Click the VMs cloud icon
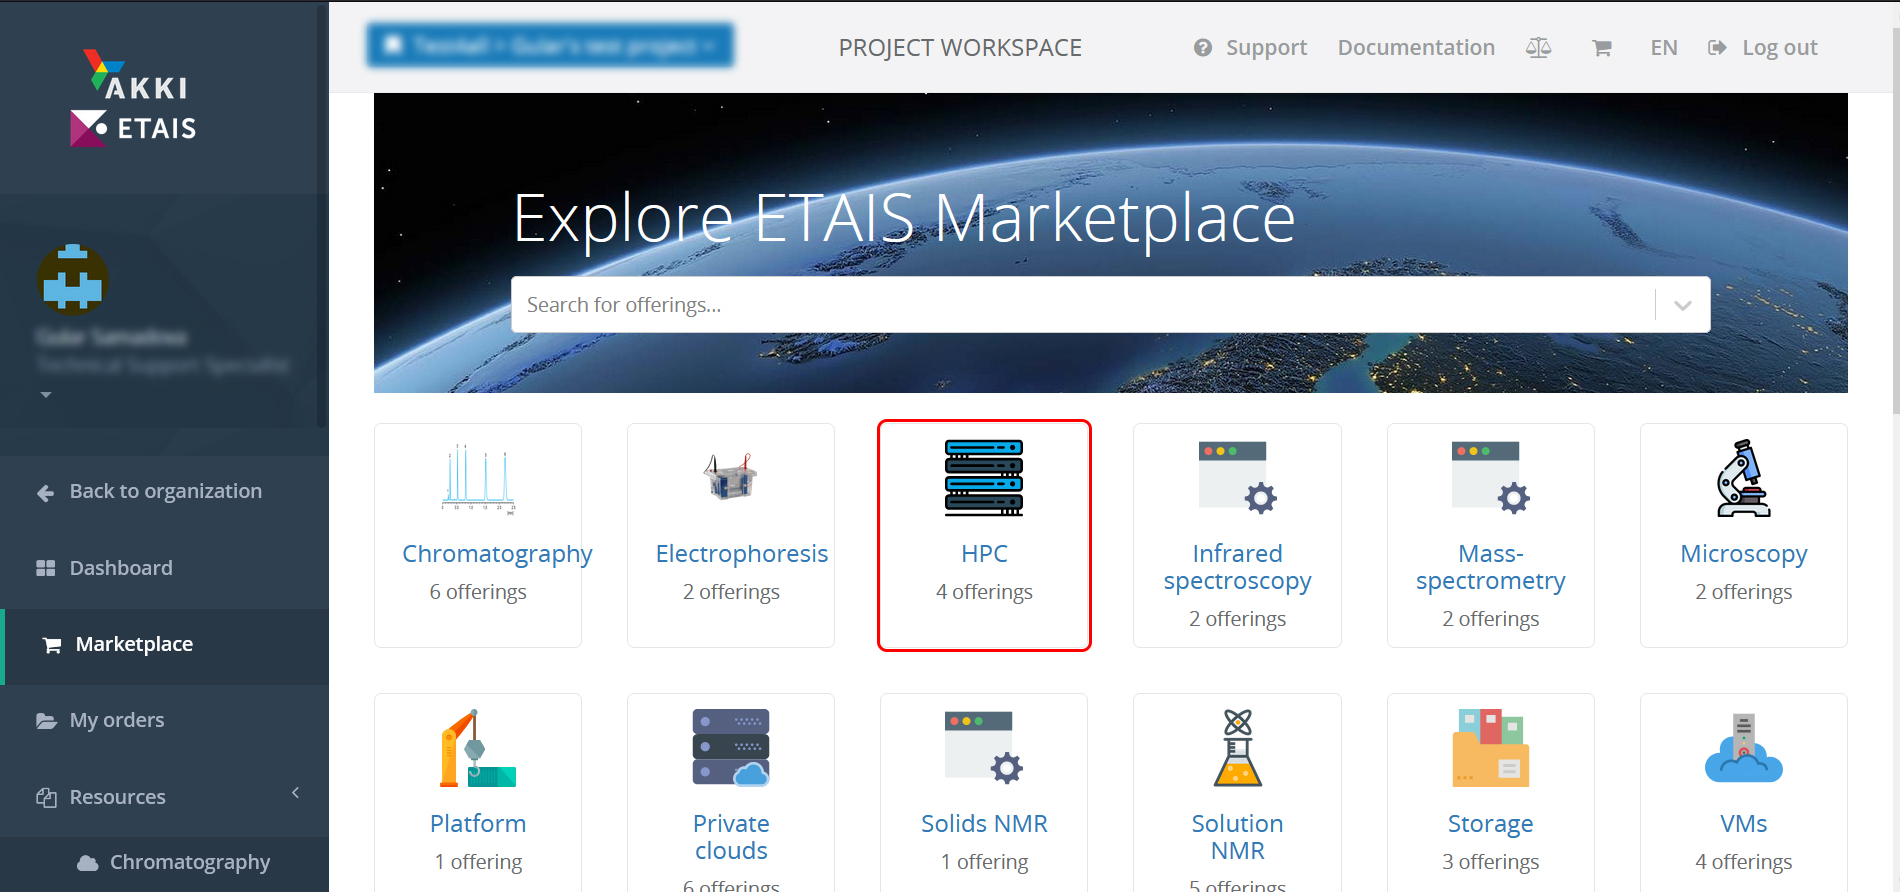The image size is (1900, 892). click(1744, 748)
